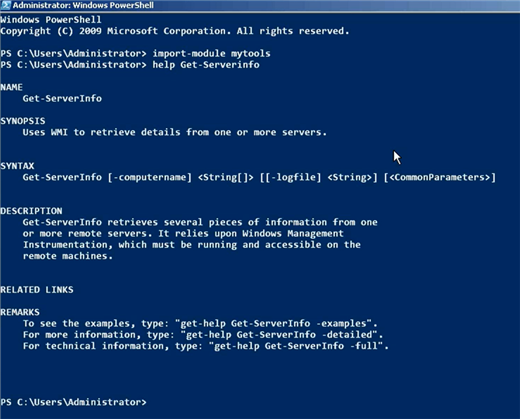Click the PowerShell icon in title bar

tap(6, 5)
